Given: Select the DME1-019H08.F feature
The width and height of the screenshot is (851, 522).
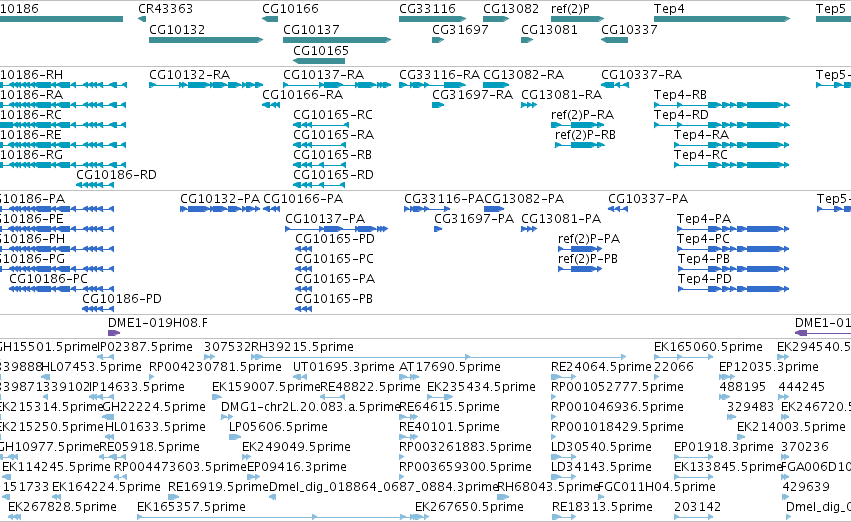Looking at the screenshot, I should (158, 323).
